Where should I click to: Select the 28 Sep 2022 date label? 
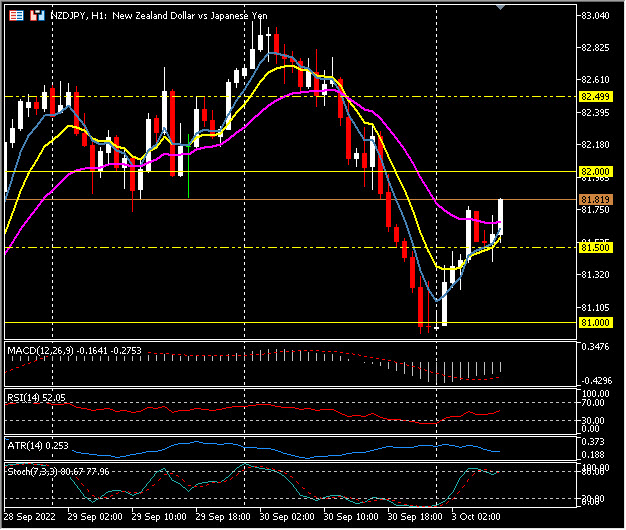(30, 519)
